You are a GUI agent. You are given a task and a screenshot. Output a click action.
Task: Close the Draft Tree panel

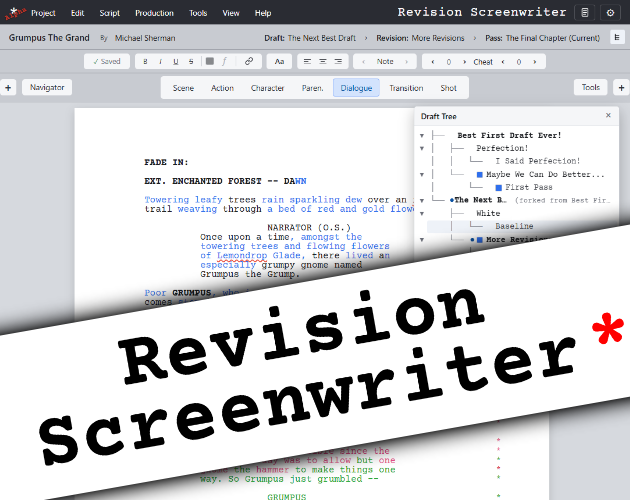[x=608, y=115]
